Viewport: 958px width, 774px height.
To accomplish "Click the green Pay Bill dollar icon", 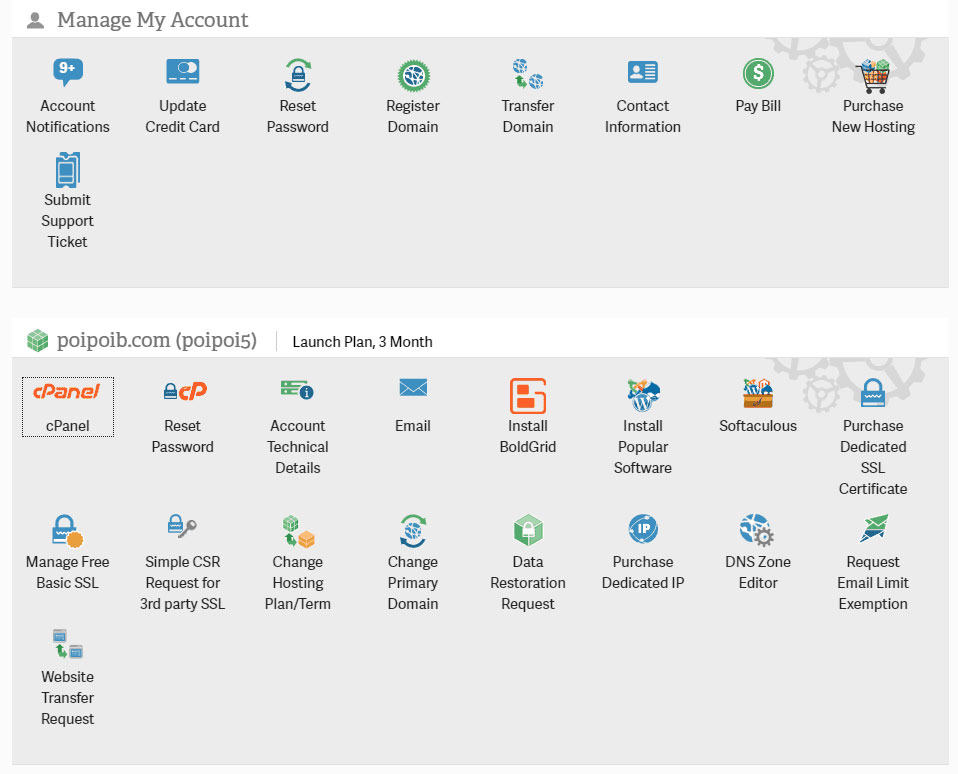I will click(x=758, y=73).
